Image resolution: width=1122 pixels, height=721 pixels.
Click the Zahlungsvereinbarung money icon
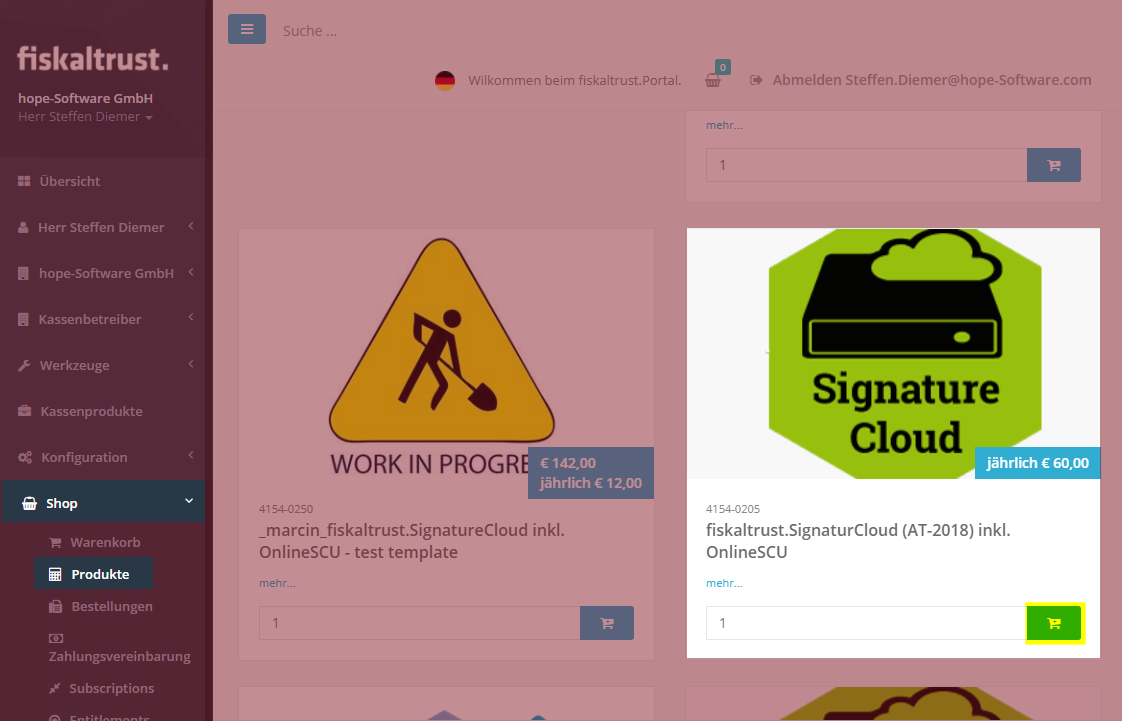pos(56,638)
